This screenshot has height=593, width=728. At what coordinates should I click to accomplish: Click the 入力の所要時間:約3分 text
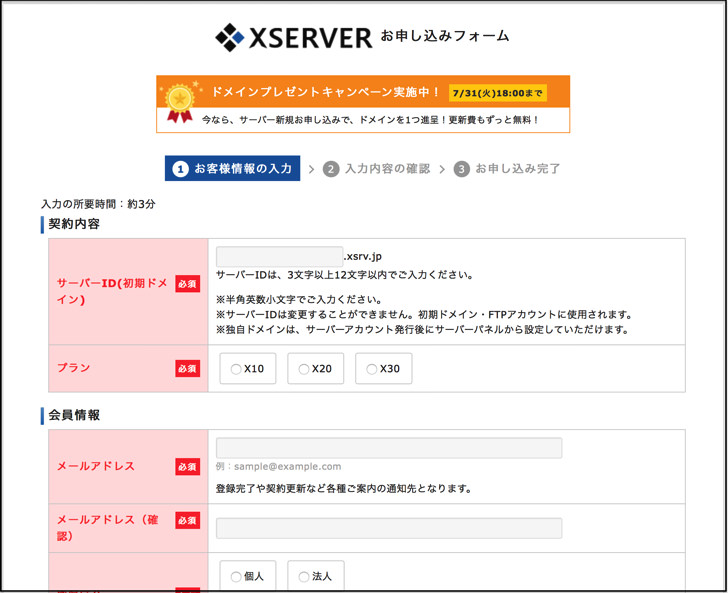pyautogui.click(x=98, y=204)
